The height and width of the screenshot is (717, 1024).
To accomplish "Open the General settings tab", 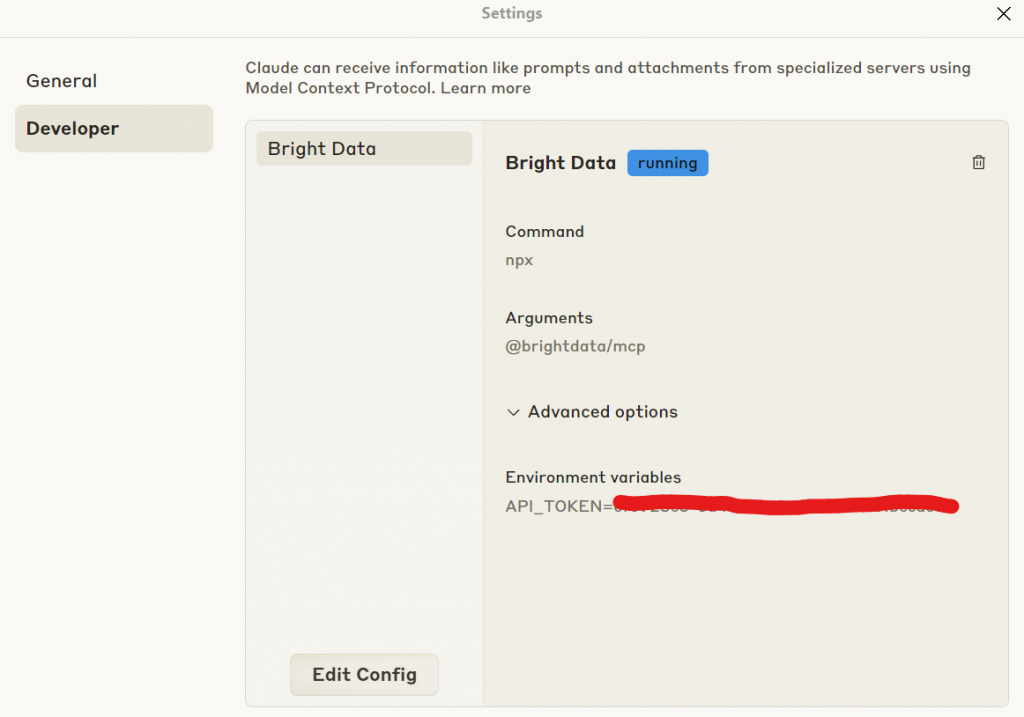I will 62,81.
